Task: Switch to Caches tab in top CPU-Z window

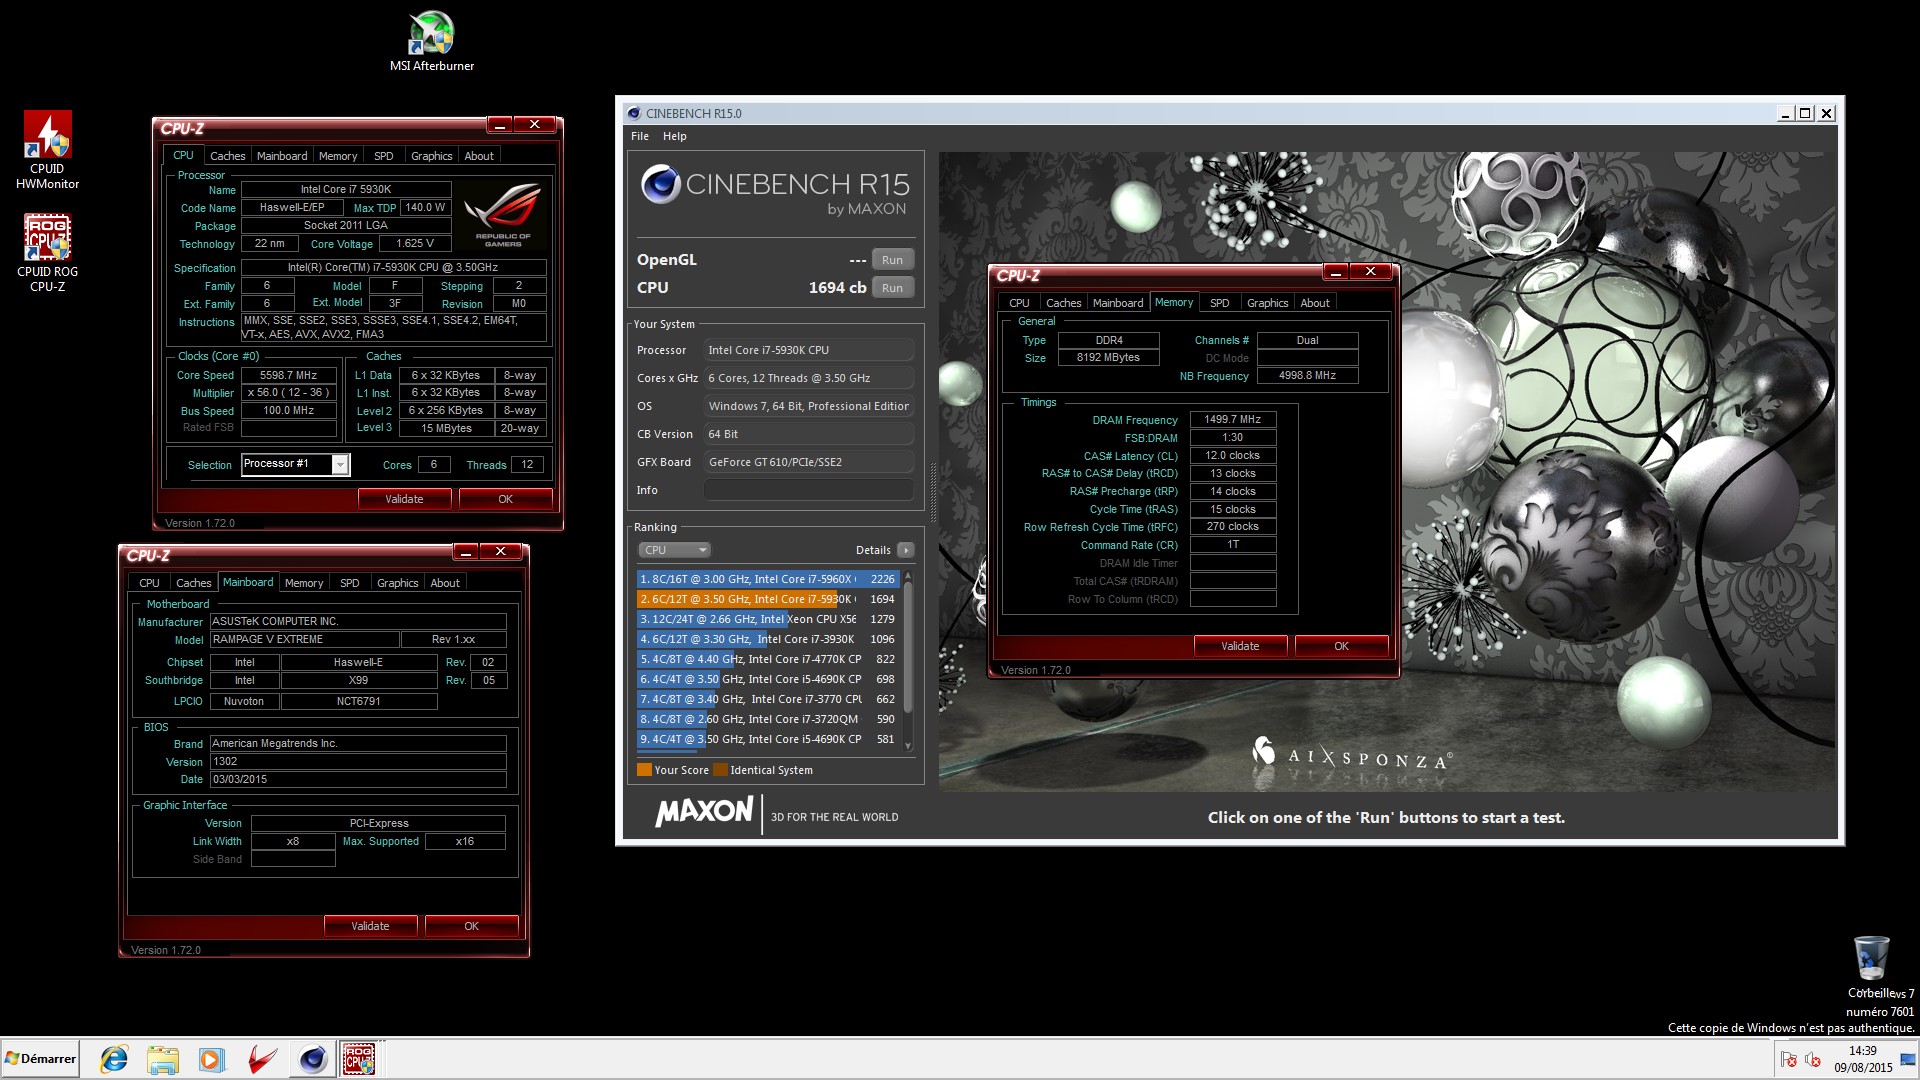Action: (227, 156)
